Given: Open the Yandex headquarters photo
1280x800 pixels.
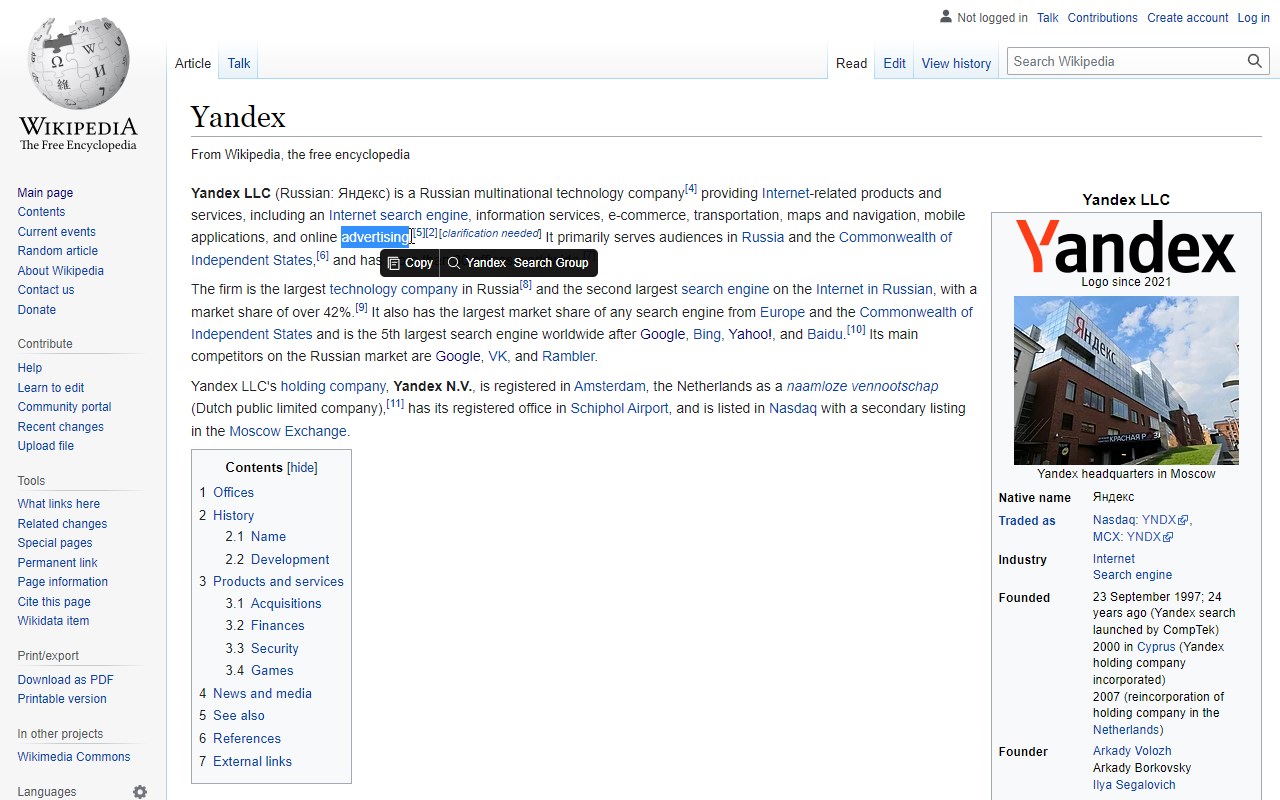Looking at the screenshot, I should (1126, 380).
